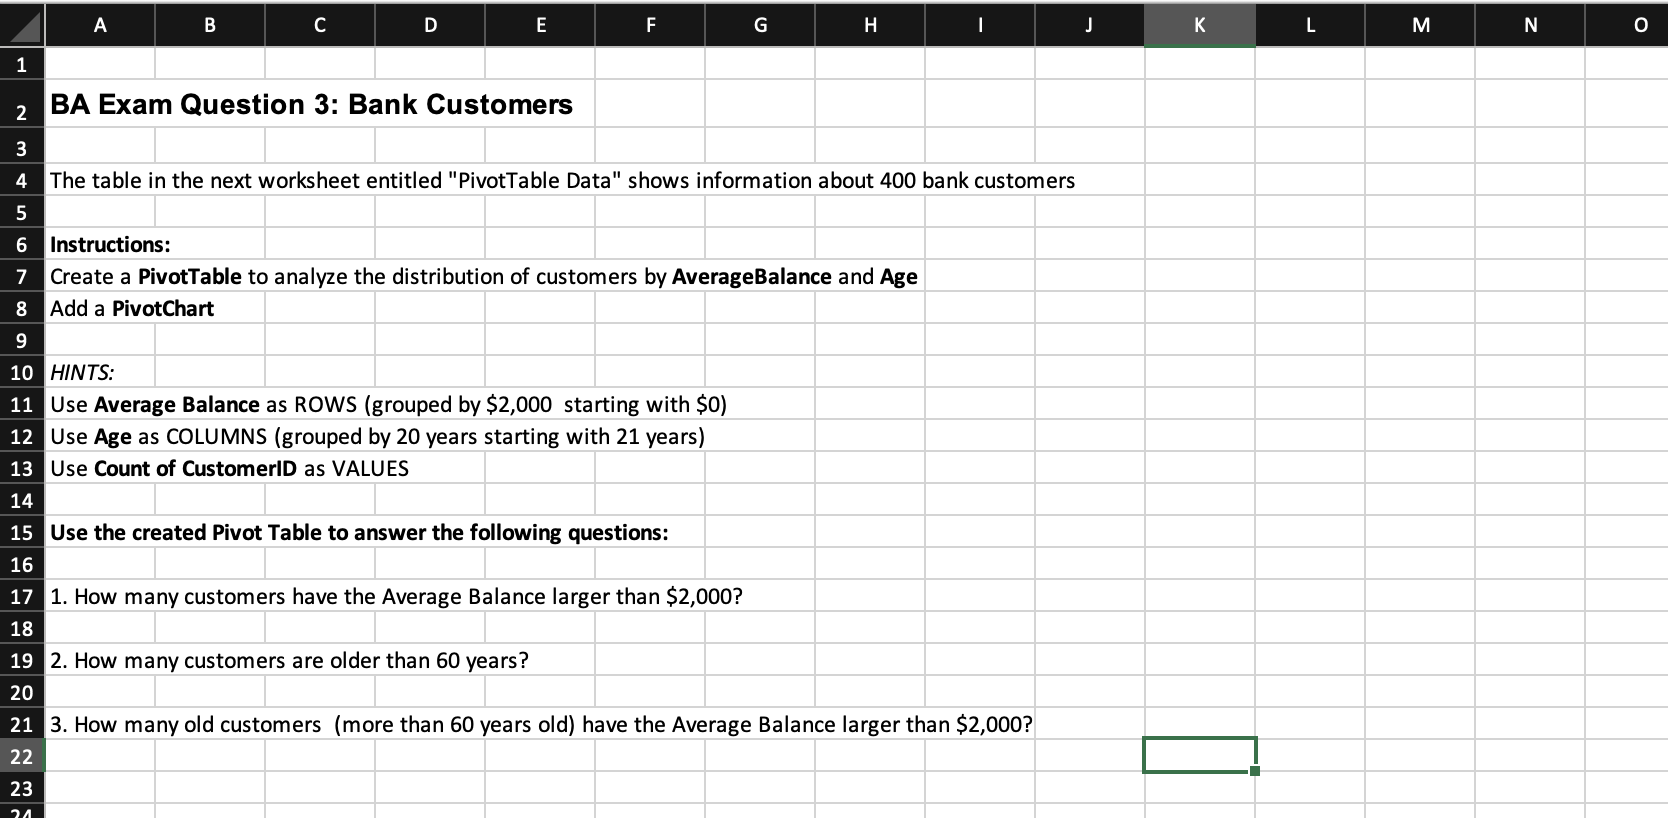The height and width of the screenshot is (818, 1668).
Task: Click the 'Use Age as COLUMNS' text
Action: pos(377,437)
